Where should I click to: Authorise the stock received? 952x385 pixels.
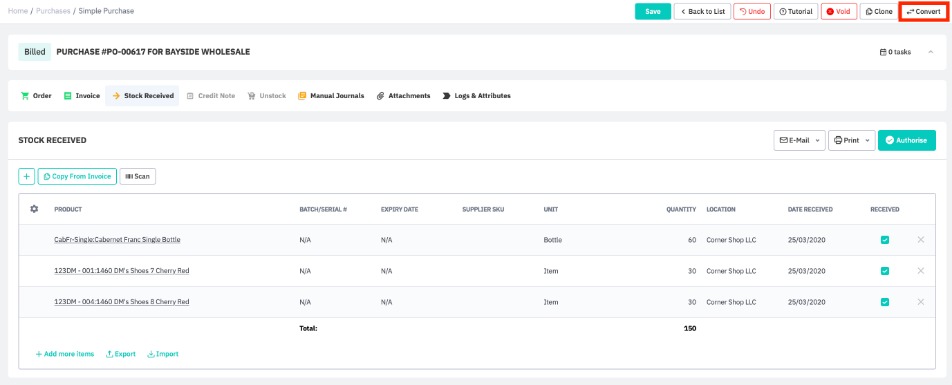[x=906, y=140]
